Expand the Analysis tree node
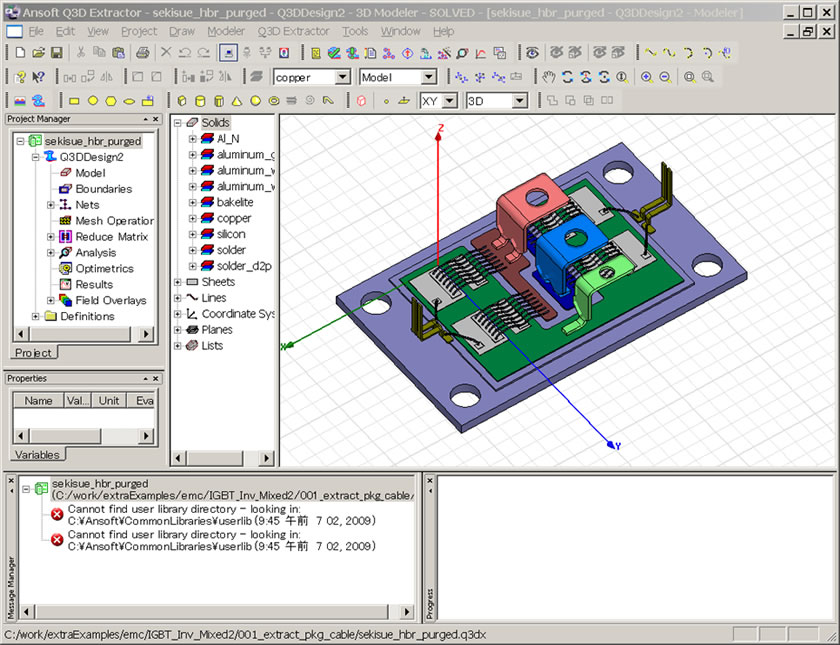Viewport: 840px width, 645px height. tap(50, 252)
